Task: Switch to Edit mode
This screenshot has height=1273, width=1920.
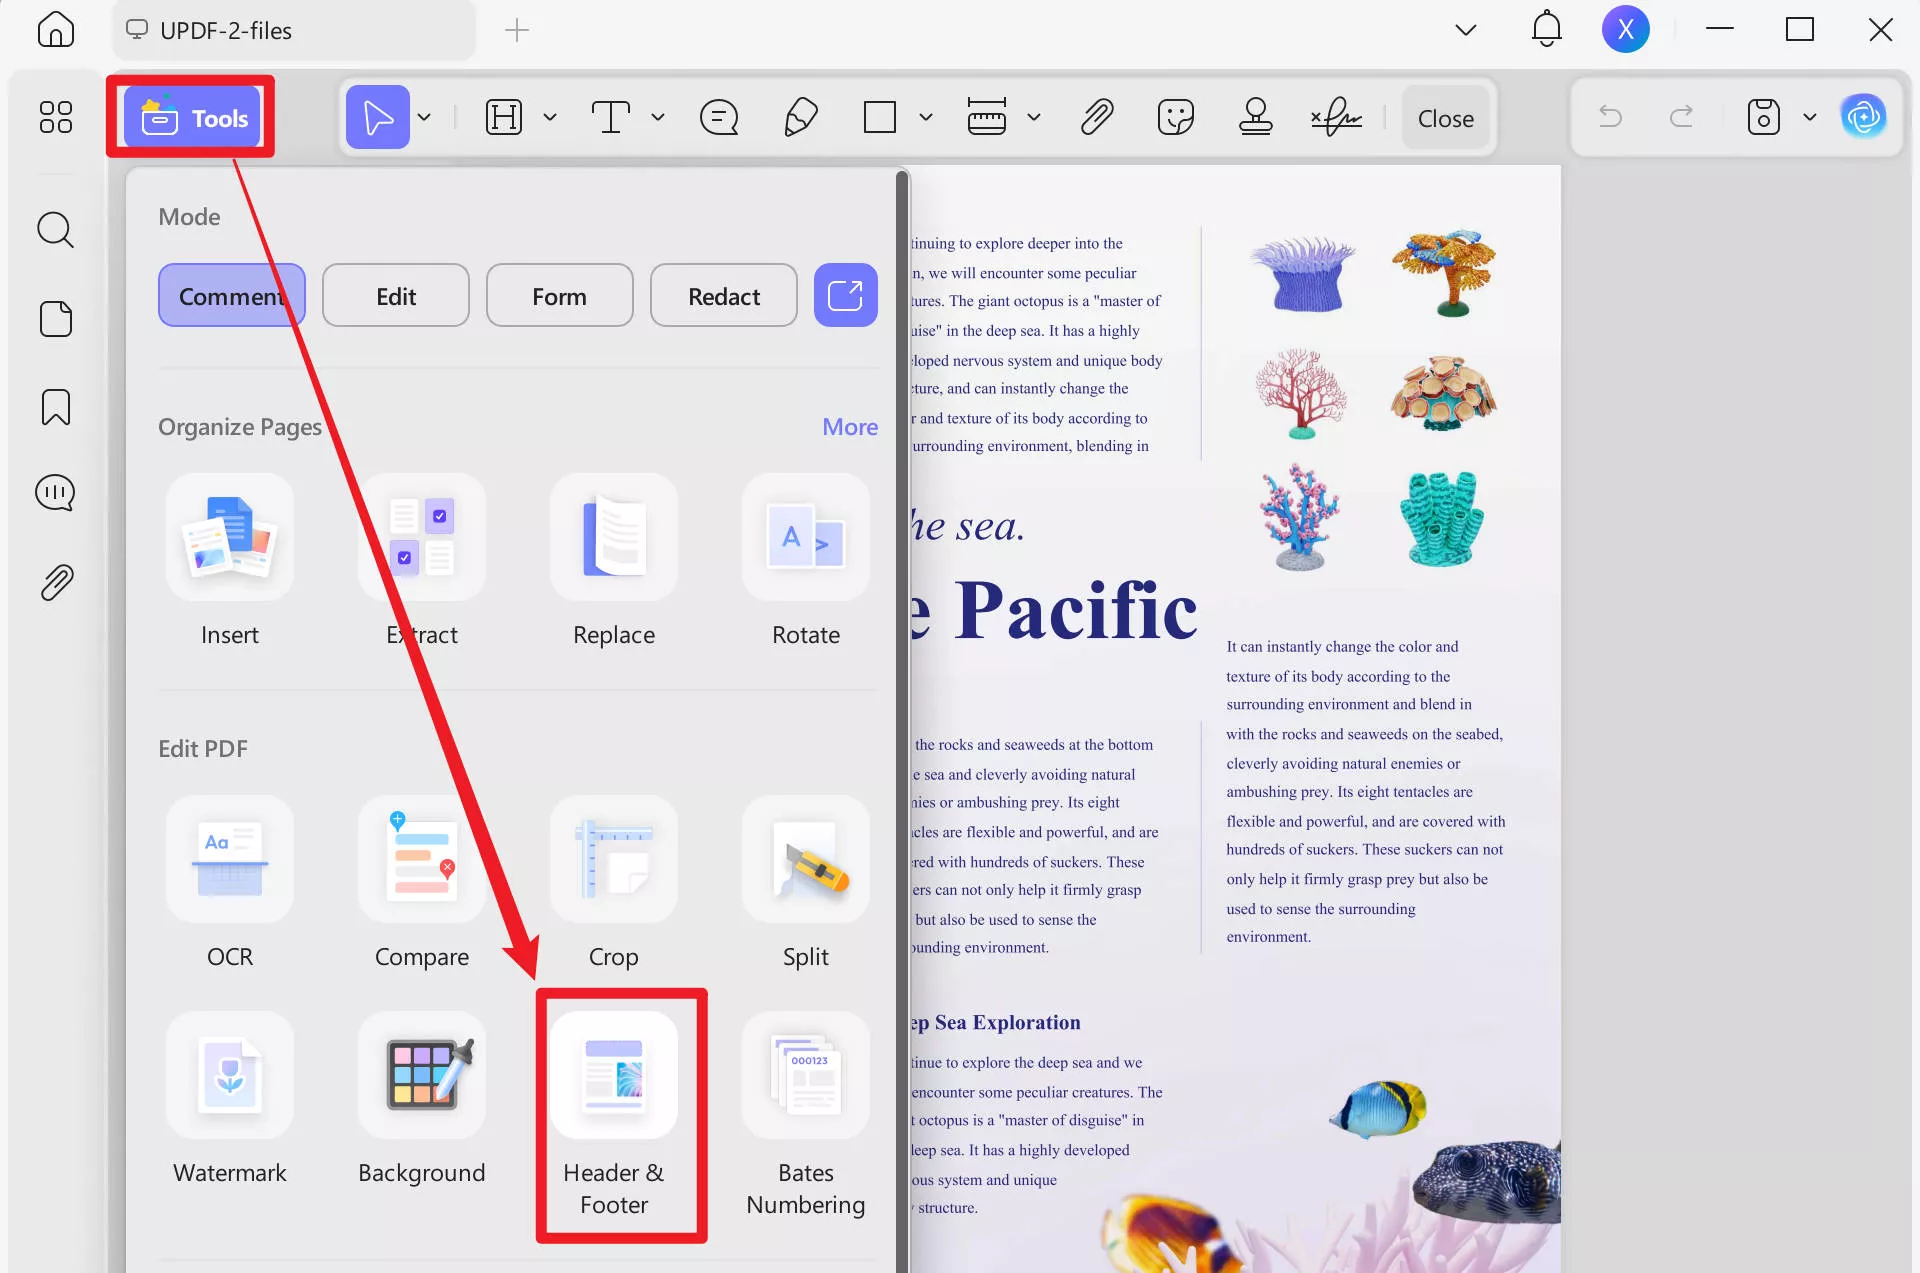Action: point(395,295)
